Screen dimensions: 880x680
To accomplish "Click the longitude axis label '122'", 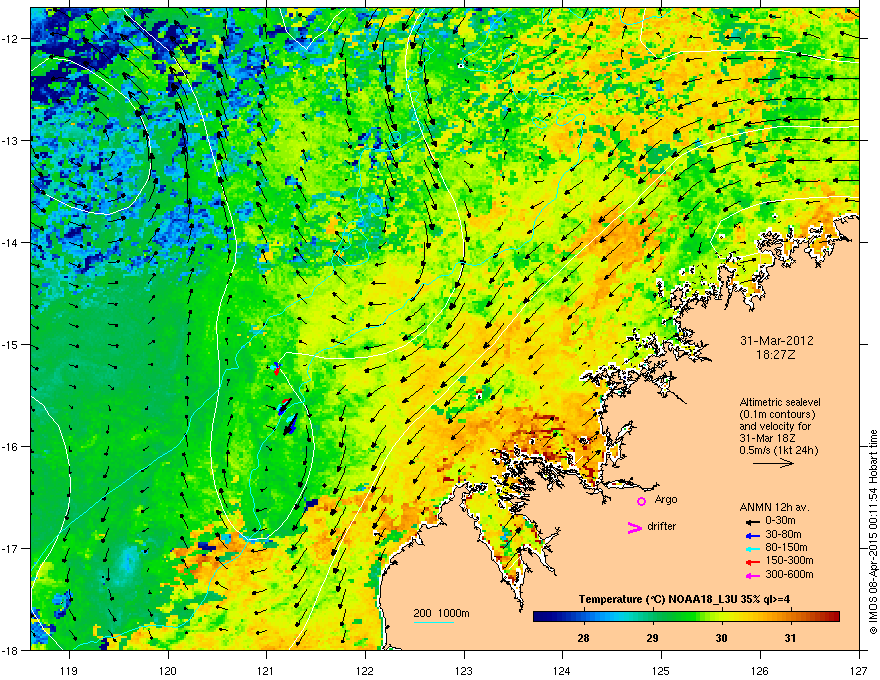I will tap(365, 670).
